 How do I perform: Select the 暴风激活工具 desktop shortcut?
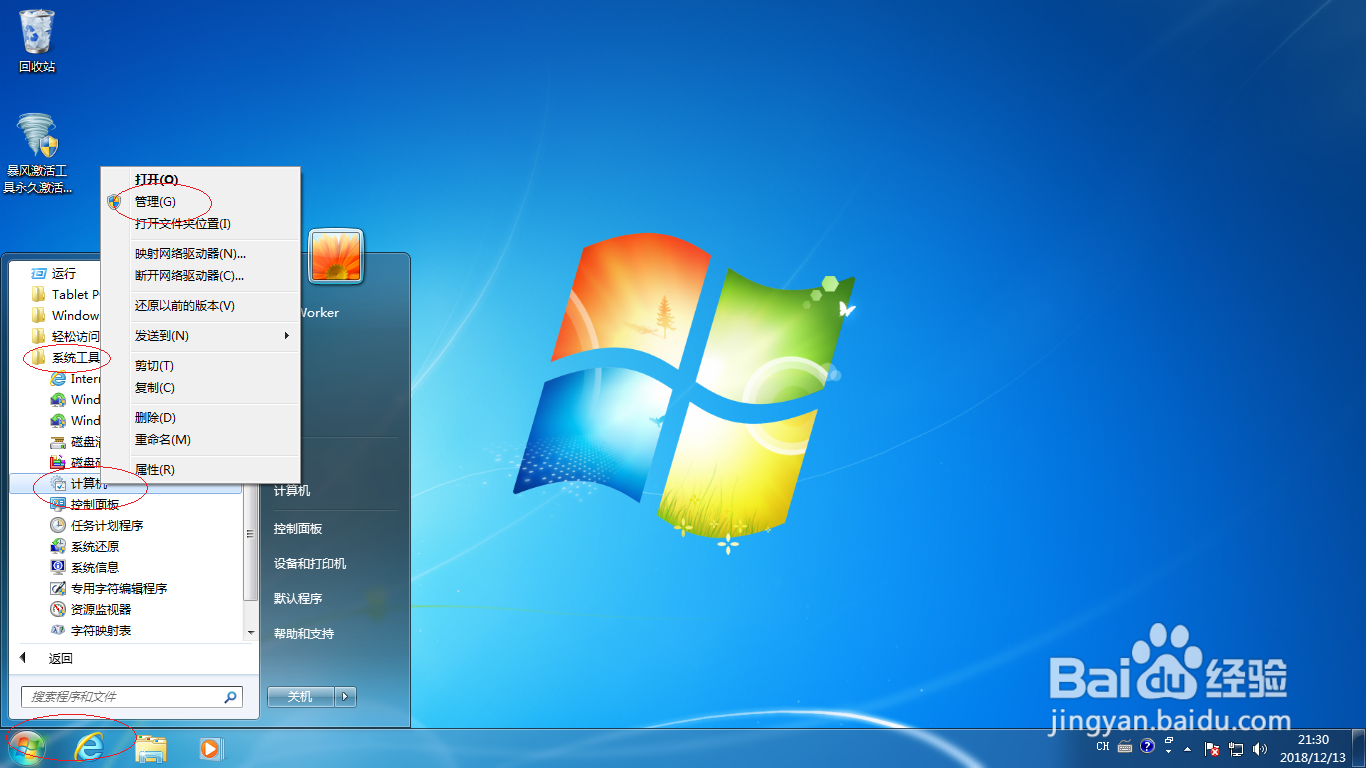[x=38, y=153]
